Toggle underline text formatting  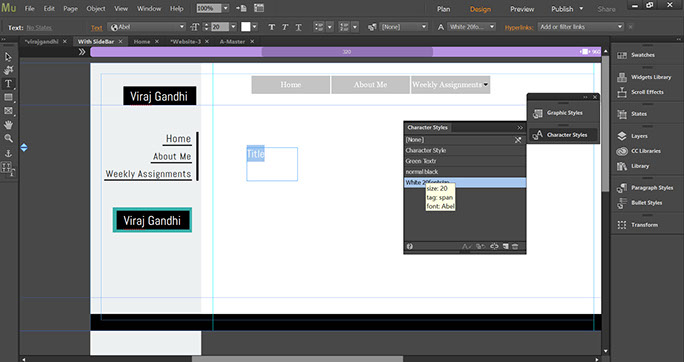pos(298,27)
